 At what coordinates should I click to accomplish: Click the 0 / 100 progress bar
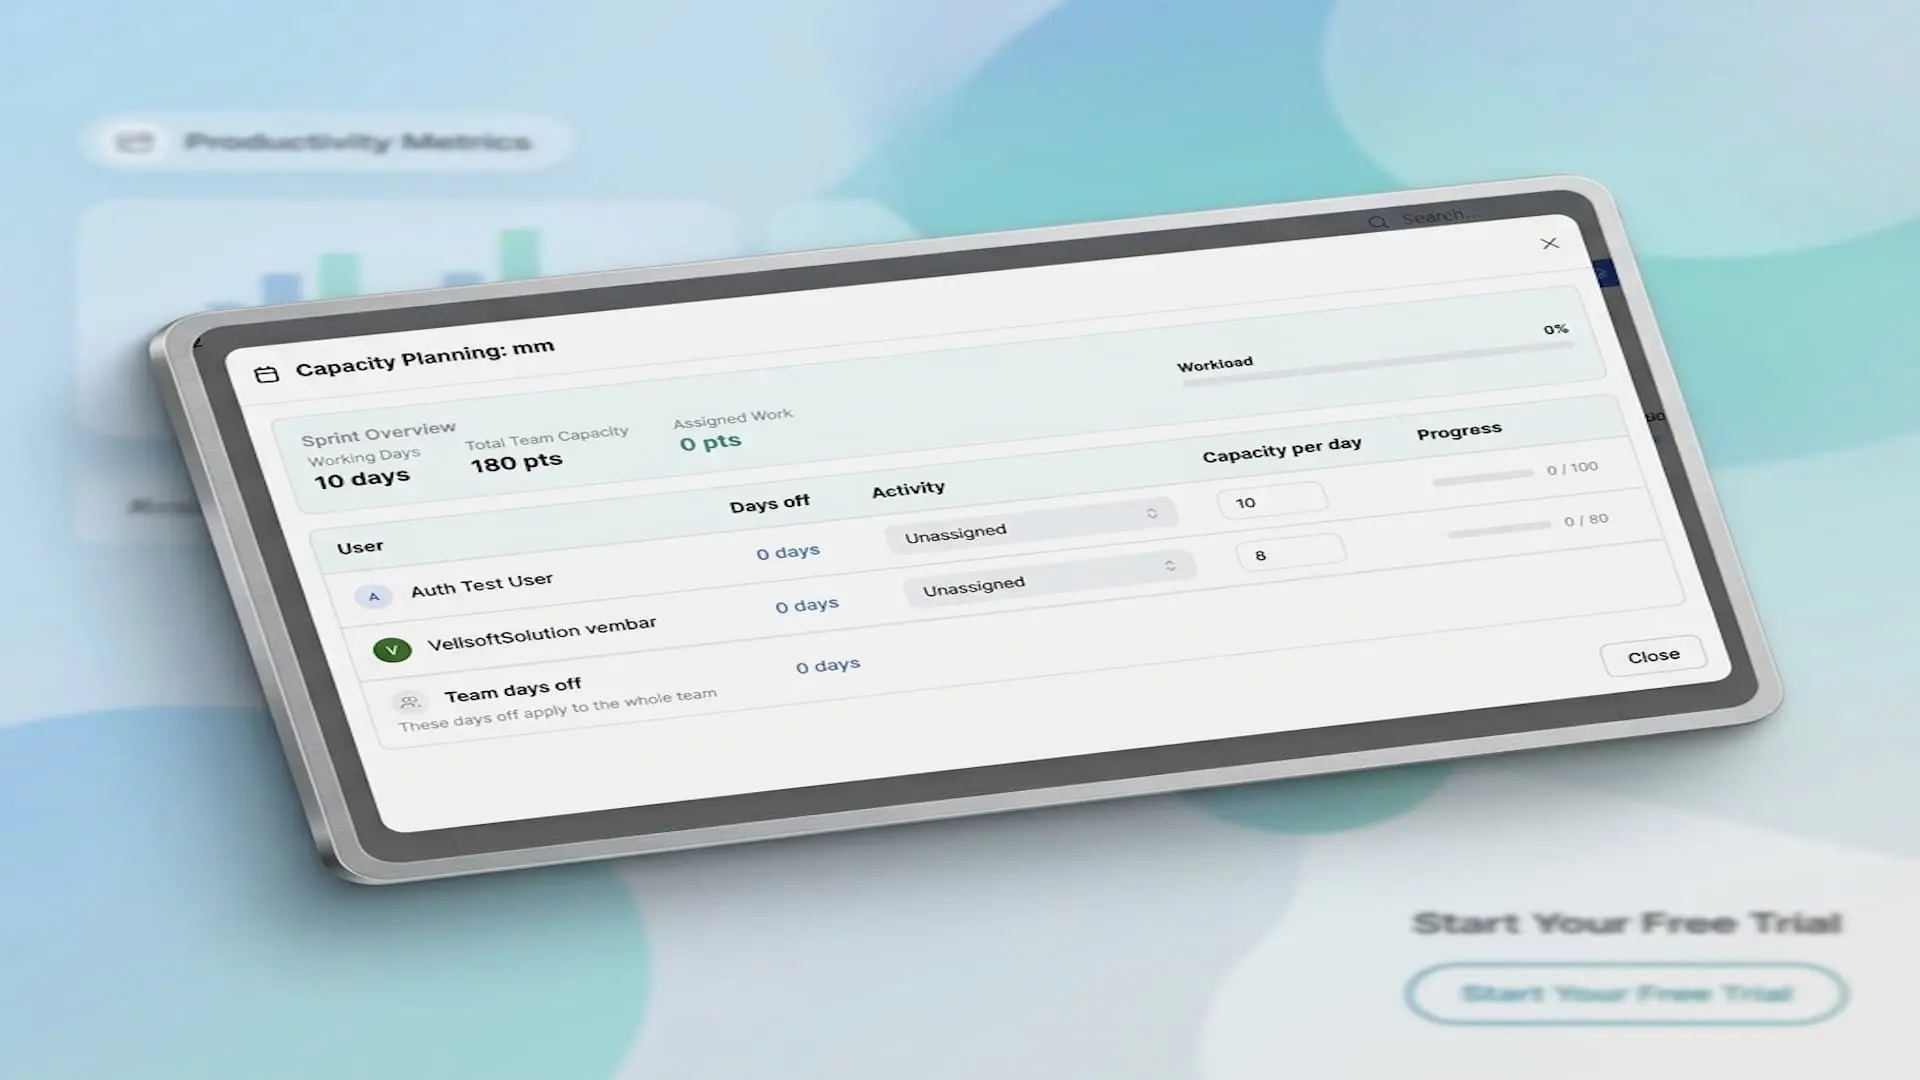(1483, 477)
